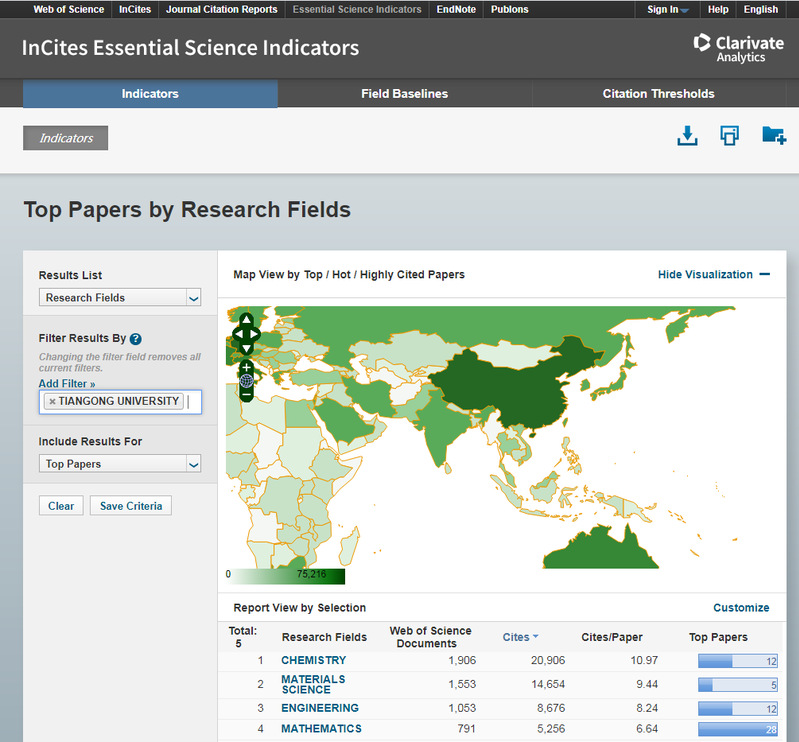Viewport: 799px width, 742px height.
Task: Click Materials Science top papers bar showing 5
Action: click(737, 685)
